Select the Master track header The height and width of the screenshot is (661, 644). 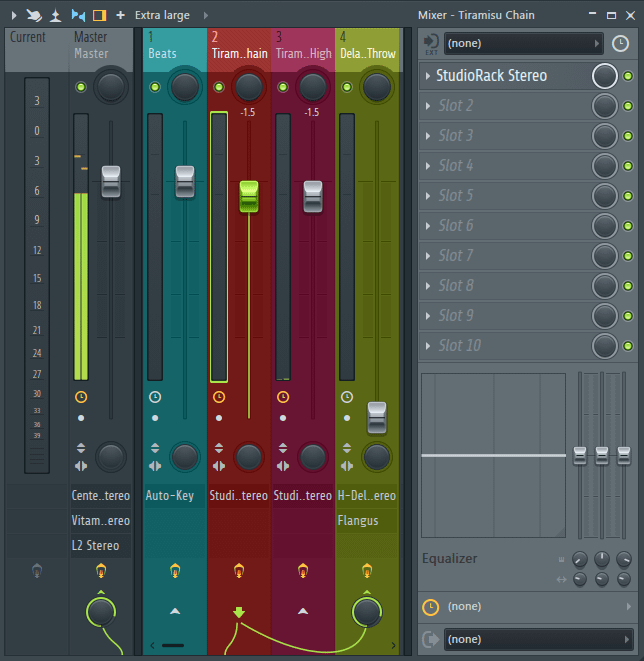[101, 50]
